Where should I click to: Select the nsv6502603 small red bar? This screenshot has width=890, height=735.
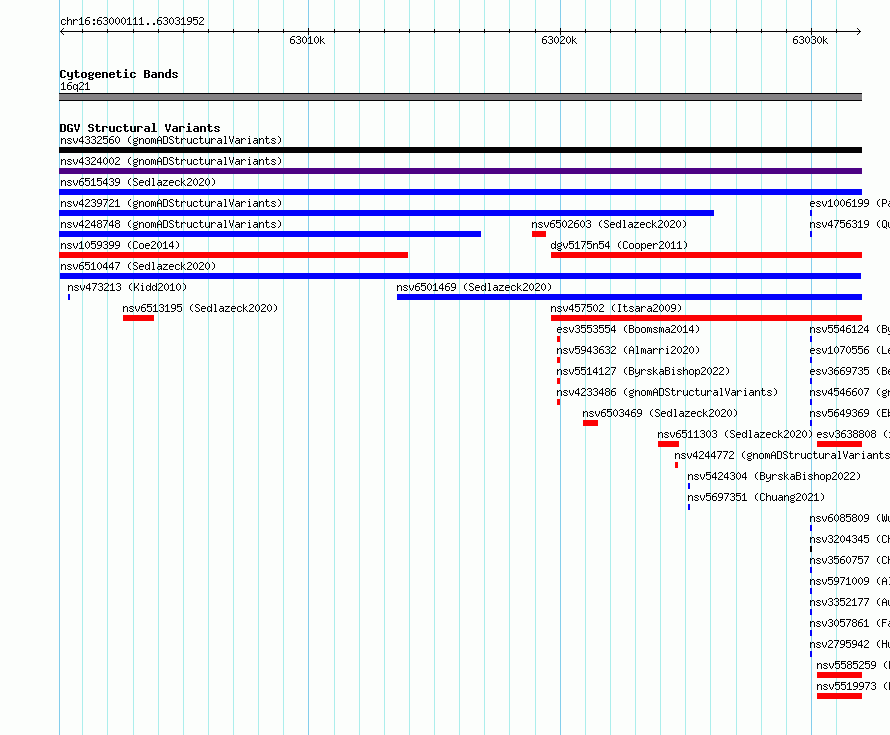click(x=539, y=234)
